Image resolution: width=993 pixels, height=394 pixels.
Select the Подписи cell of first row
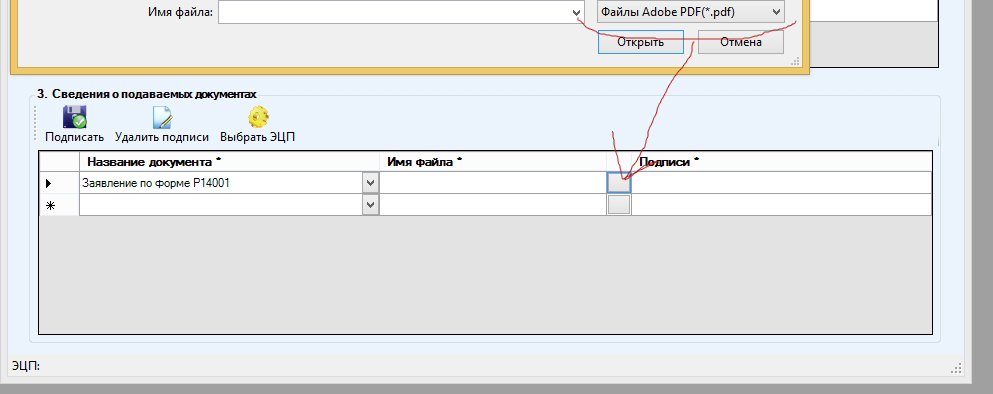pyautogui.click(x=781, y=183)
